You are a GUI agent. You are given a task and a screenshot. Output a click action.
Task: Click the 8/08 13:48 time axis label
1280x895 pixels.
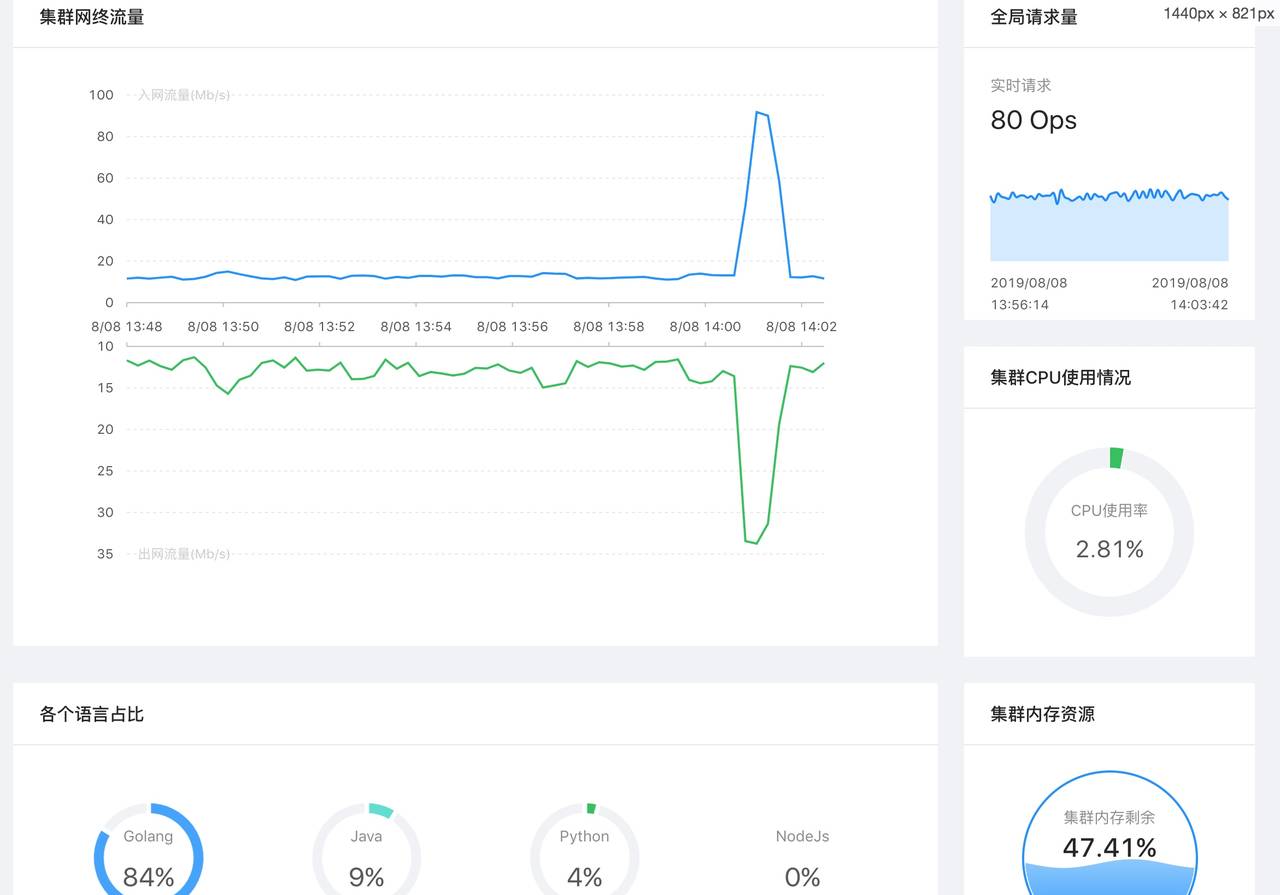pos(126,326)
